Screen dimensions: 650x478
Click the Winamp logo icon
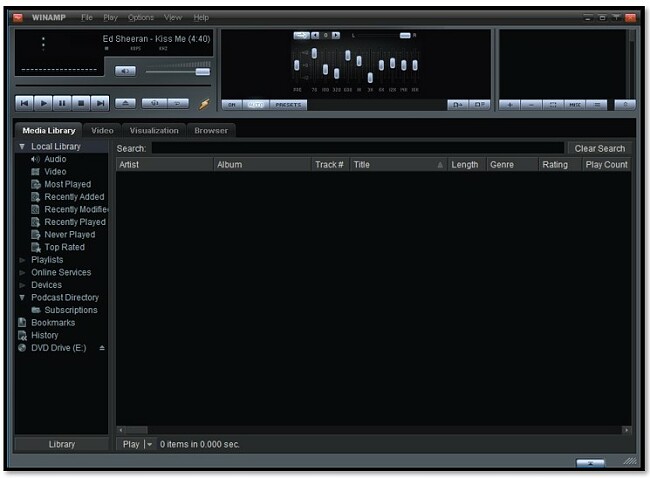pyautogui.click(x=18, y=17)
